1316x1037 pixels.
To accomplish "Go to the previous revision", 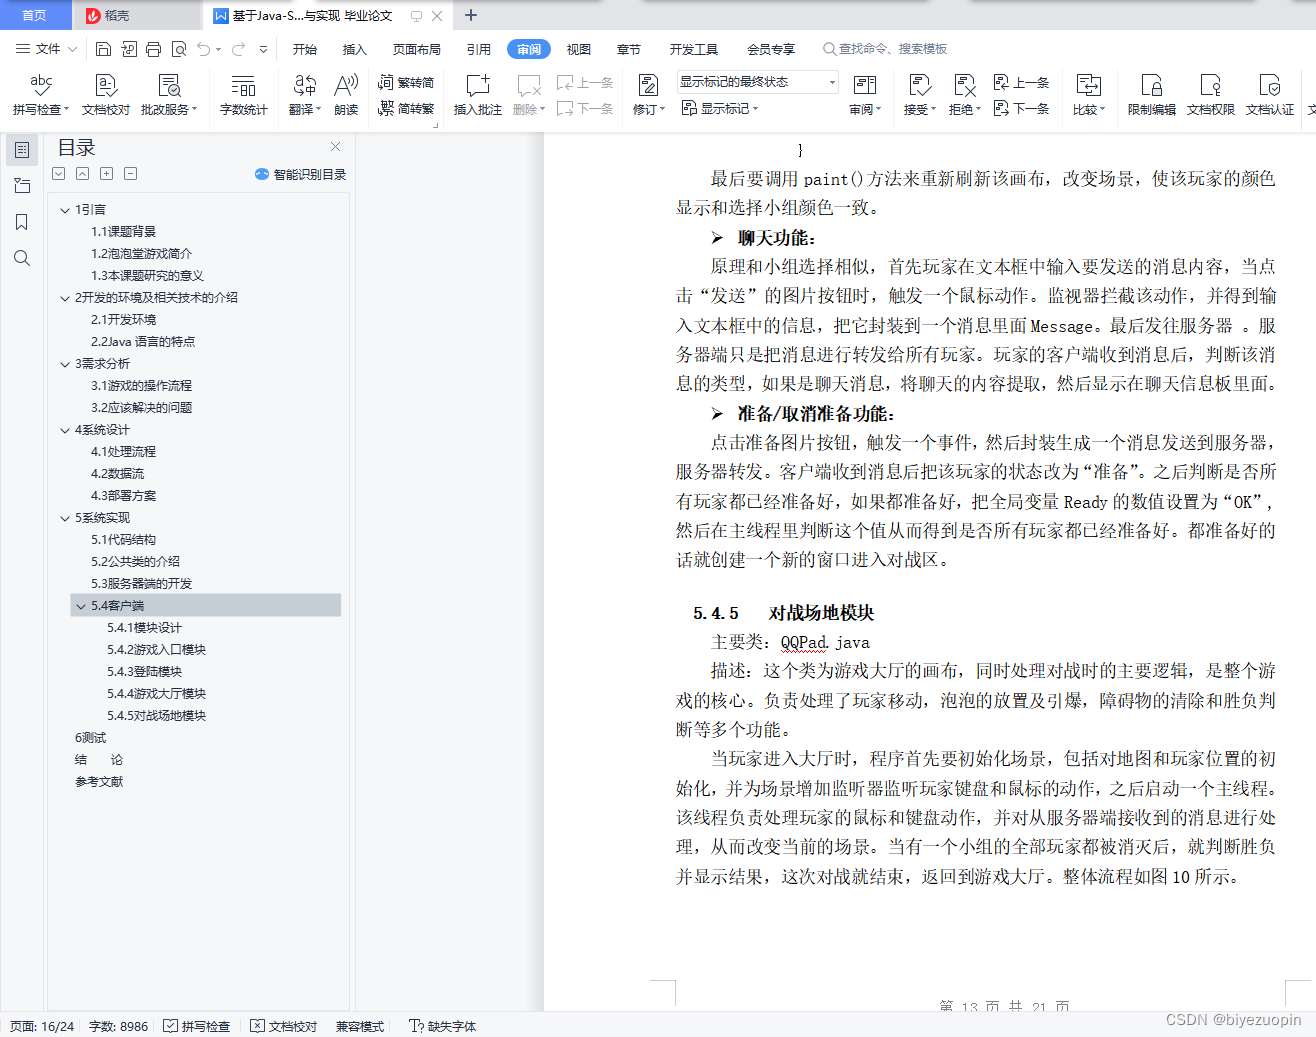I will (1021, 82).
